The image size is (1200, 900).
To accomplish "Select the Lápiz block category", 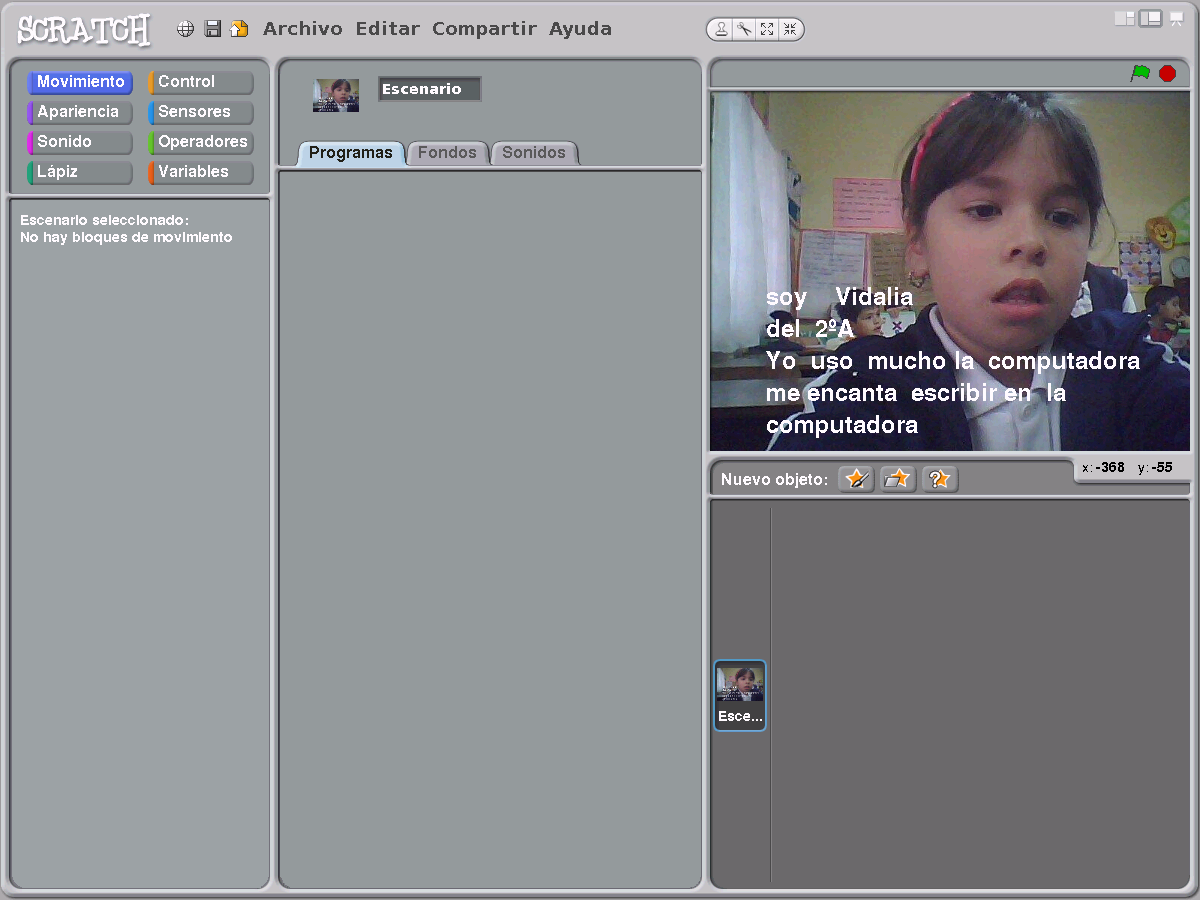I will [x=80, y=172].
